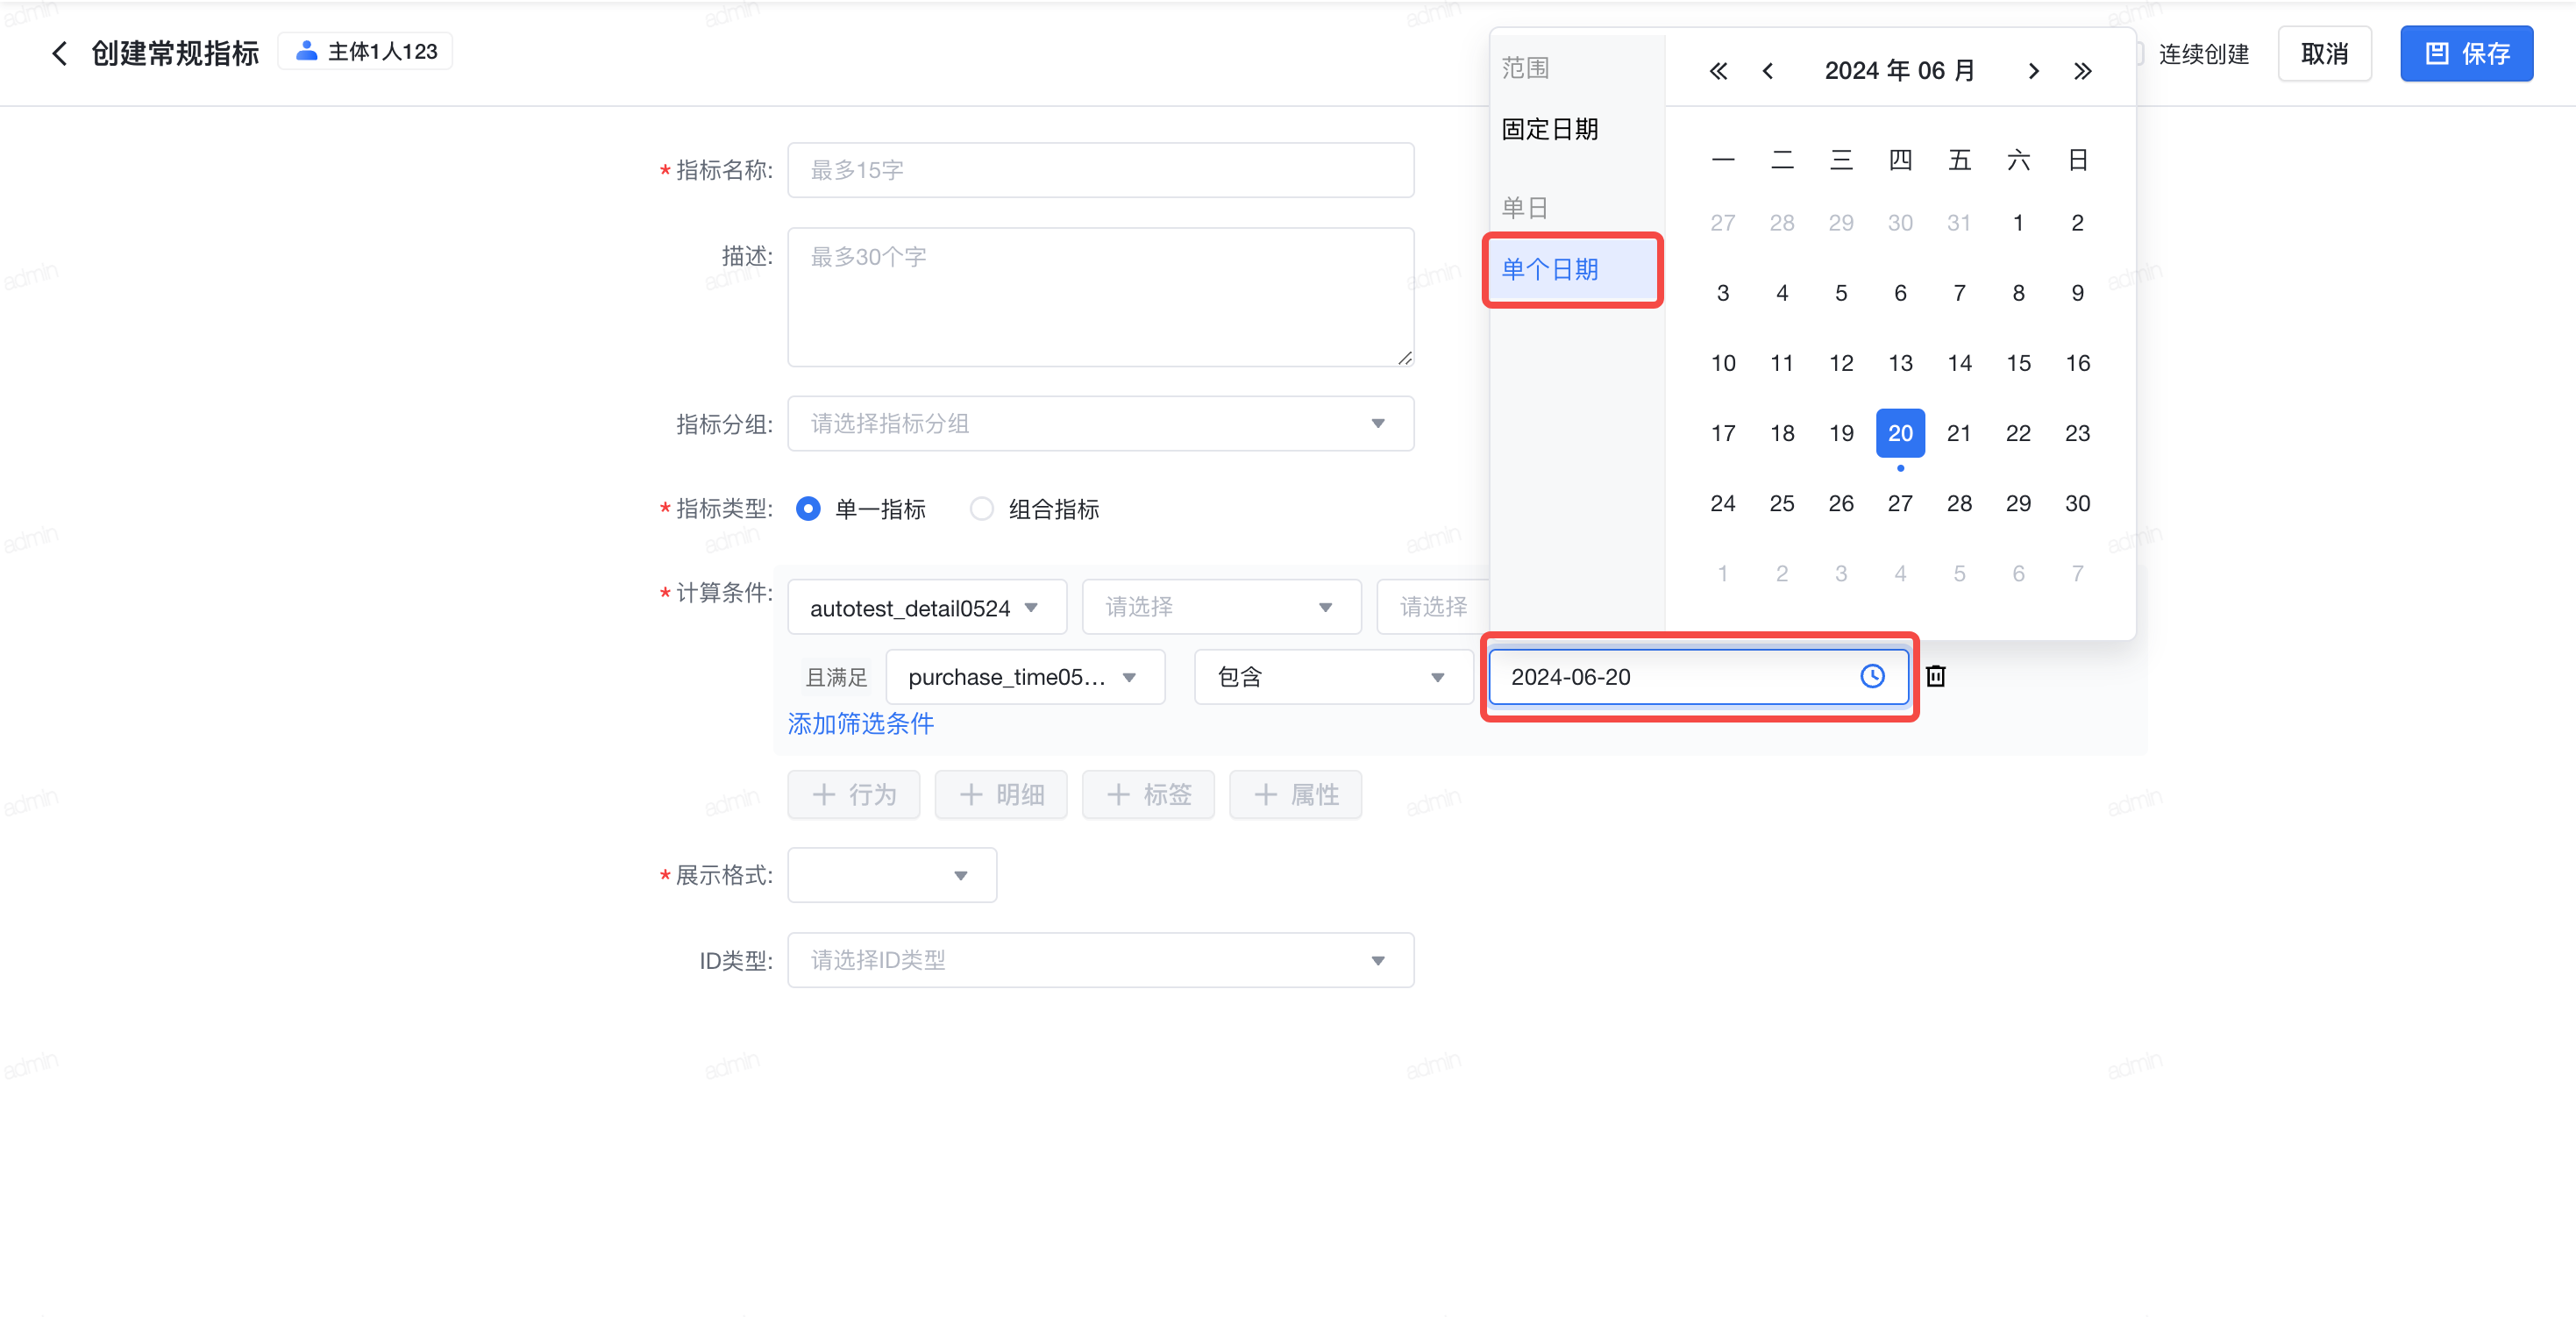Image resolution: width=2576 pixels, height=1317 pixels.
Task: Pick June 12 in the calendar
Action: point(1841,363)
